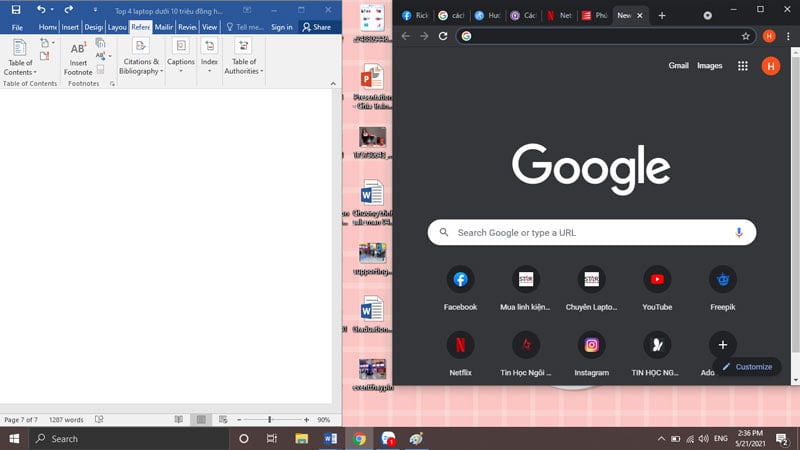The image size is (800, 450).
Task: Open the Instagram shortcut
Action: [x=591, y=345]
